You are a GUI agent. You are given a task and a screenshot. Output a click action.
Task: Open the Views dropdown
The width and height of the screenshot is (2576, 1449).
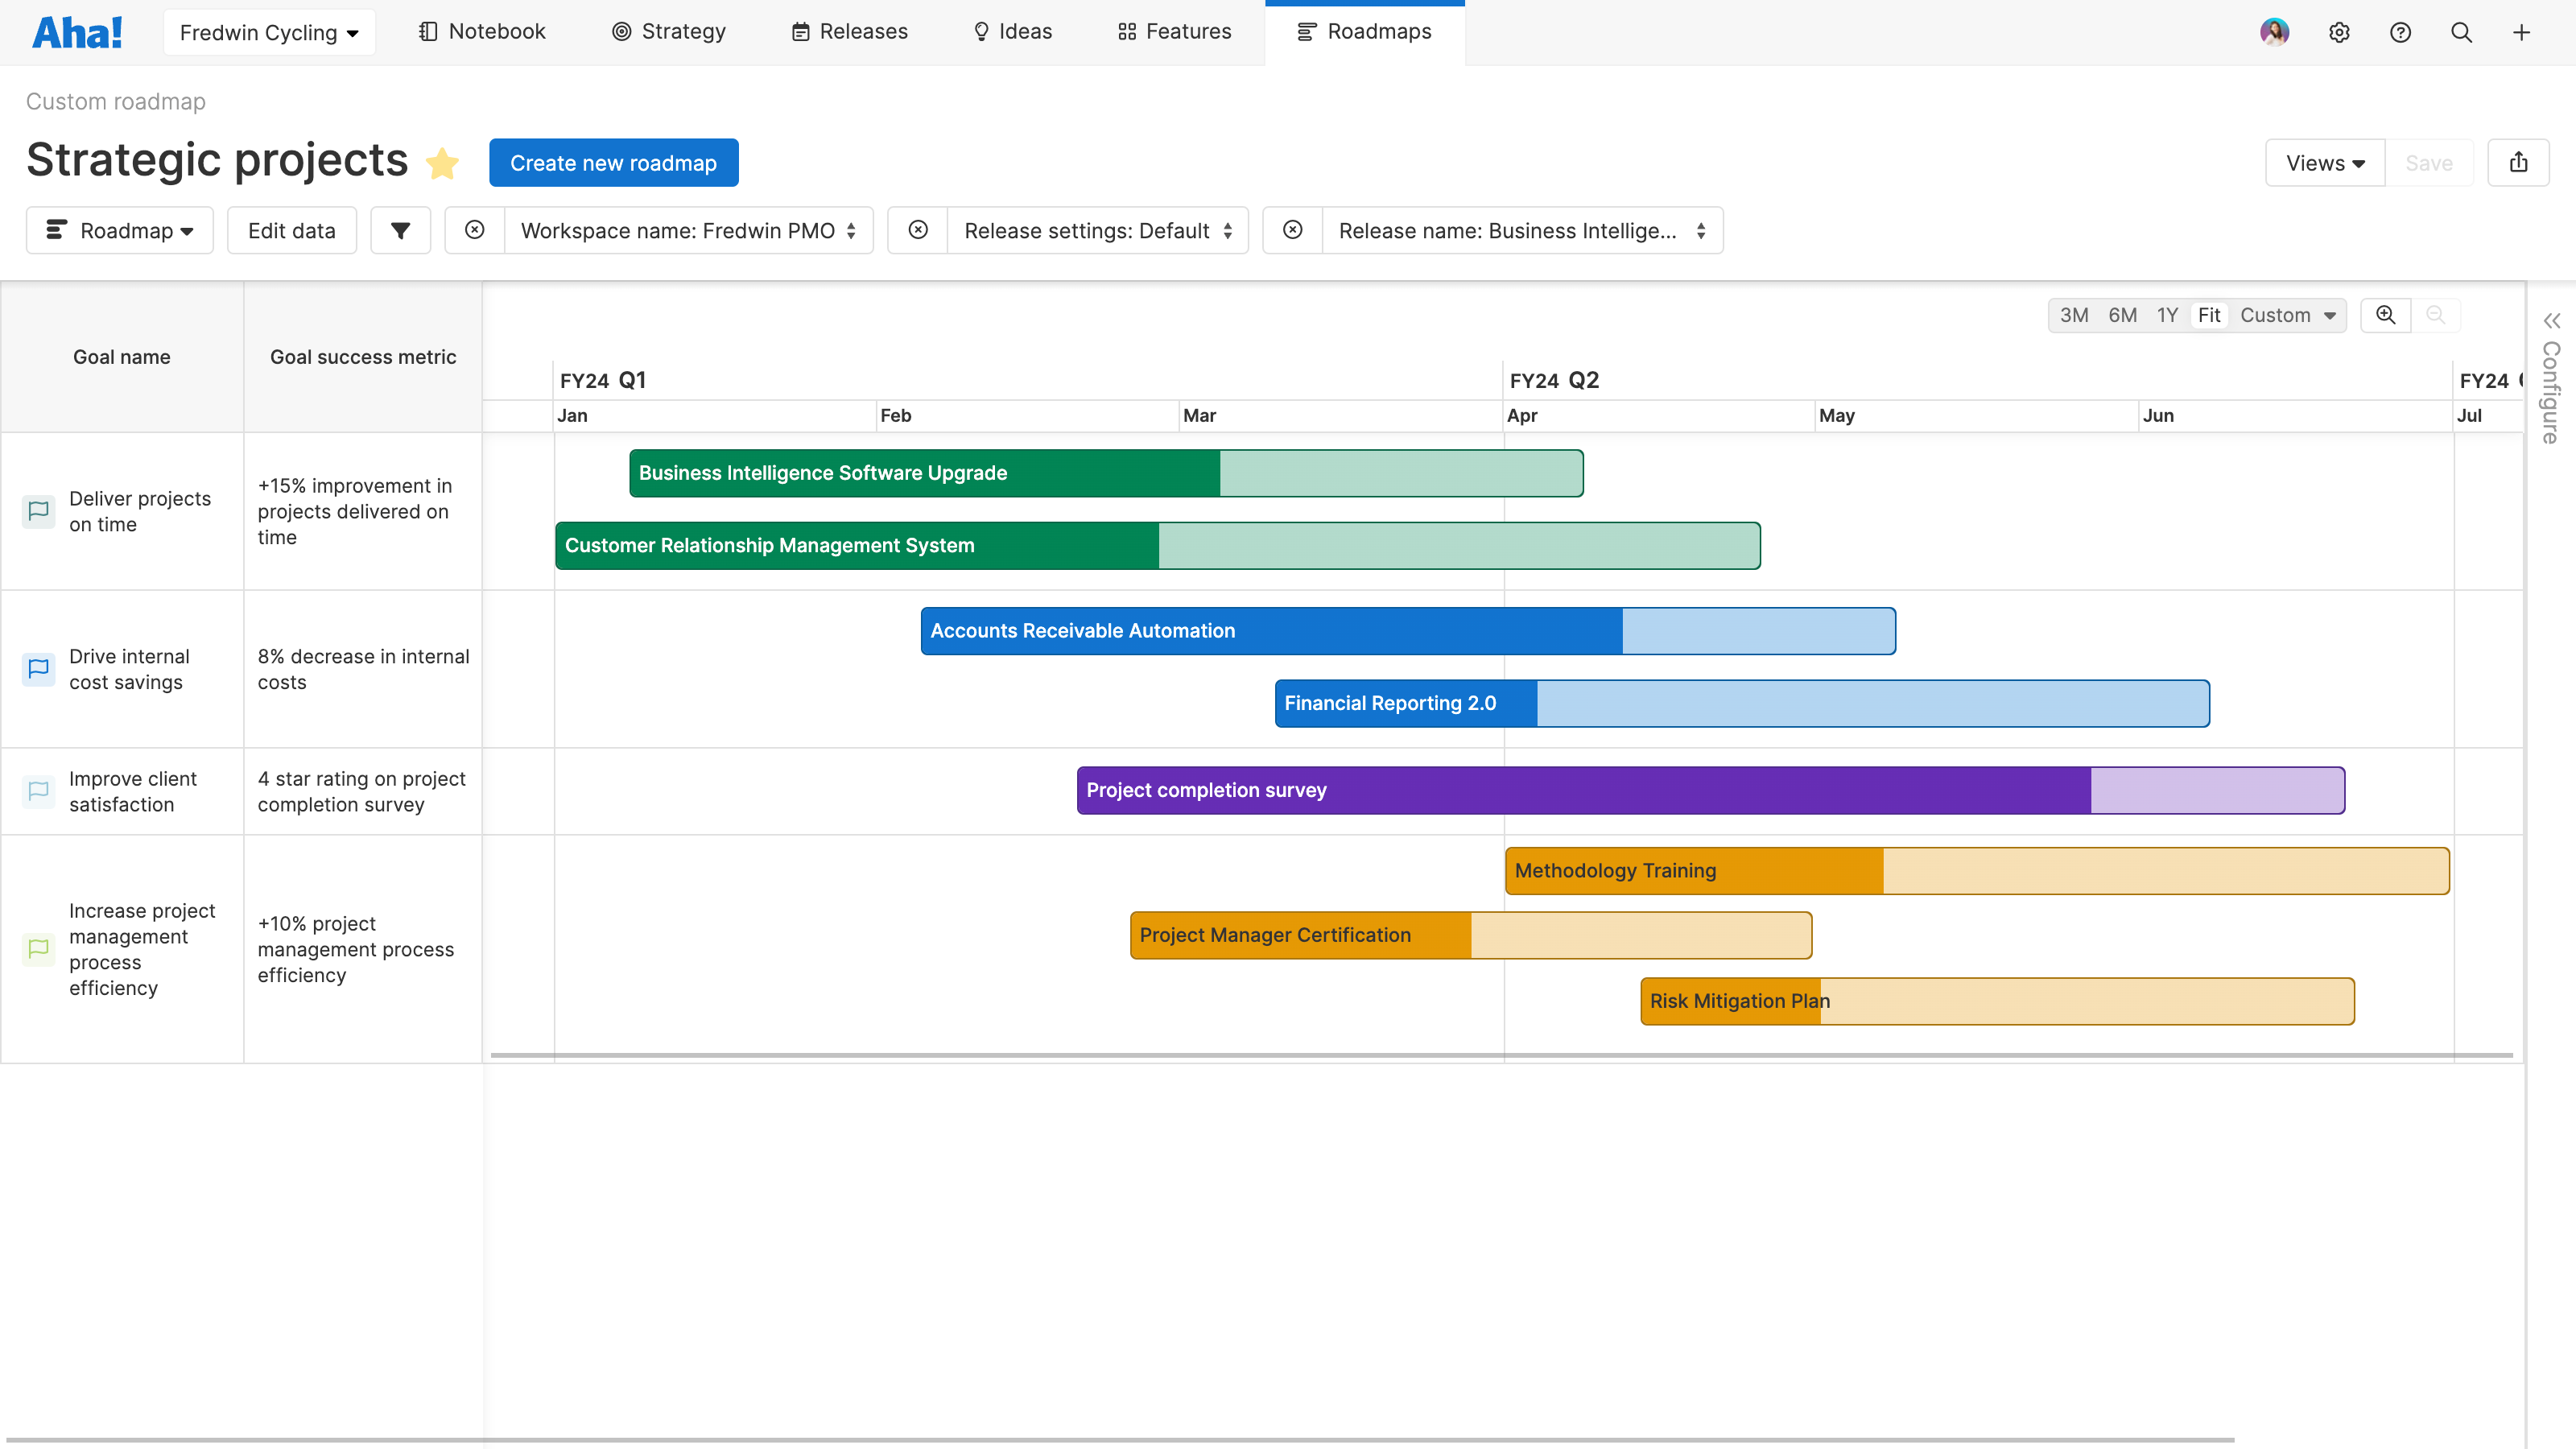click(x=2324, y=162)
